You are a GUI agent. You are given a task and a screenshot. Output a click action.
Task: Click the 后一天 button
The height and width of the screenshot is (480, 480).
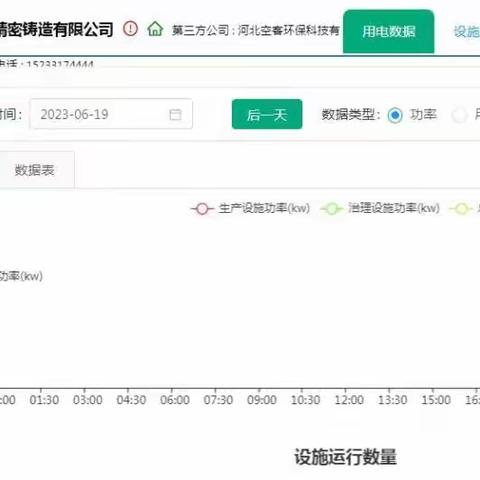tap(267, 114)
